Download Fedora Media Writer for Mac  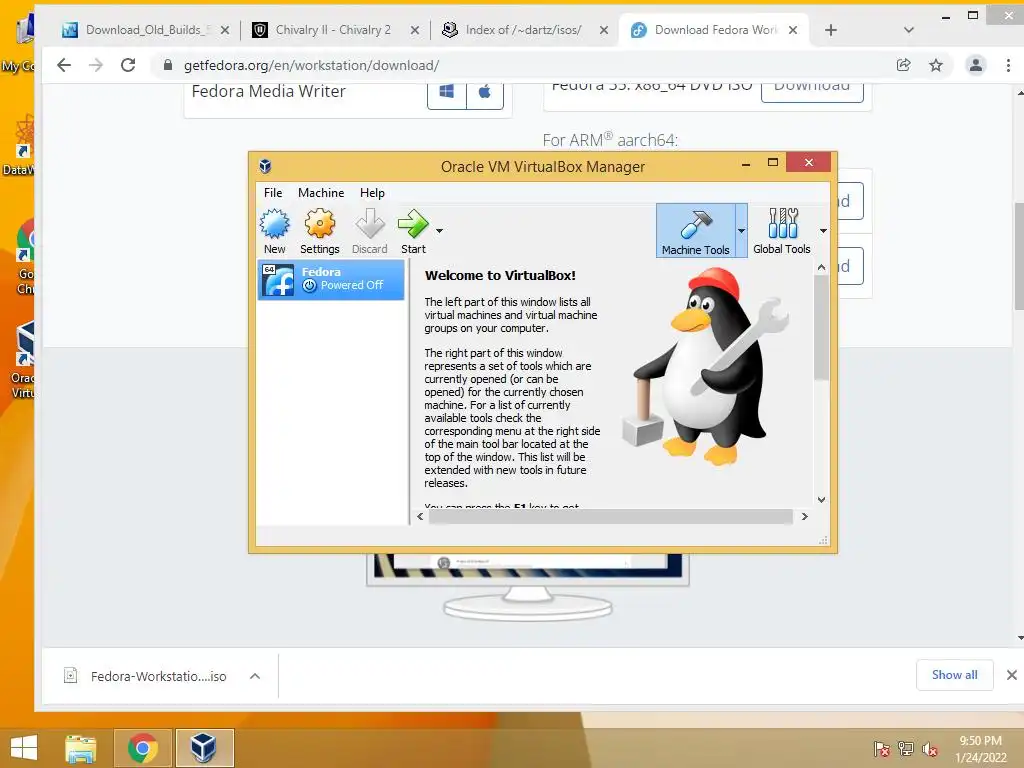tap(485, 92)
